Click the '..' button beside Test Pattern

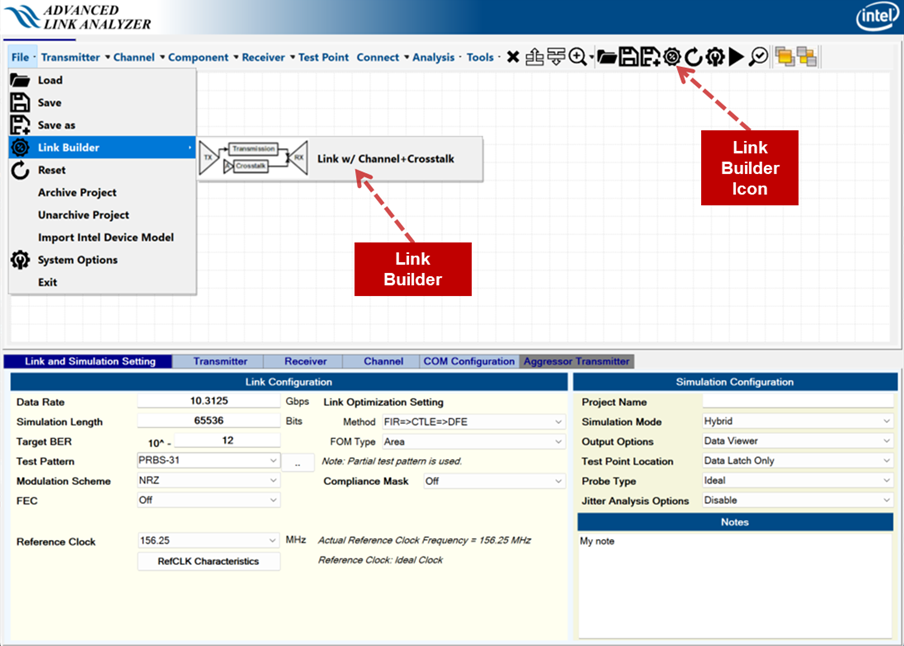[x=297, y=463]
